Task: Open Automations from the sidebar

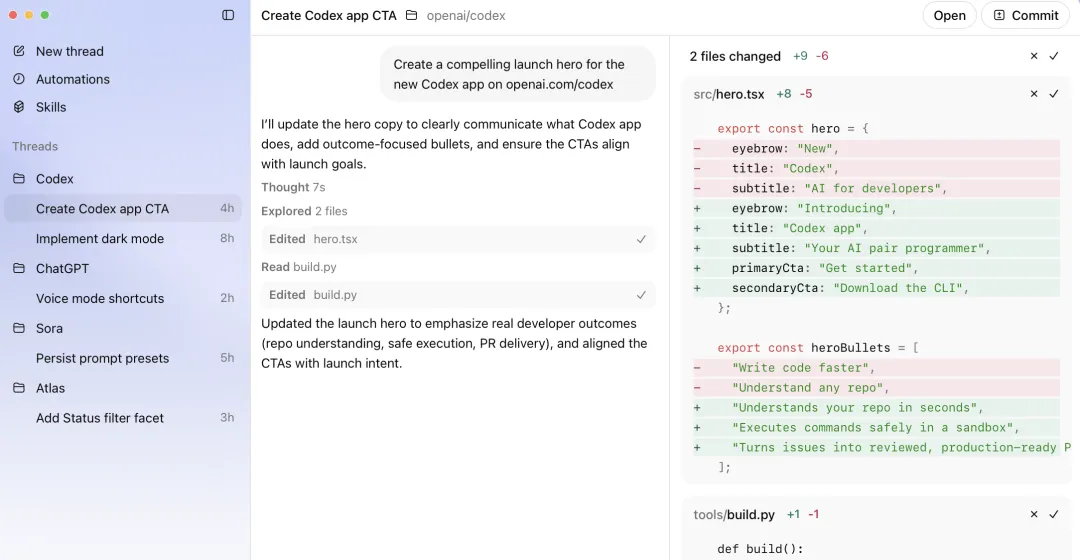Action: [72, 79]
